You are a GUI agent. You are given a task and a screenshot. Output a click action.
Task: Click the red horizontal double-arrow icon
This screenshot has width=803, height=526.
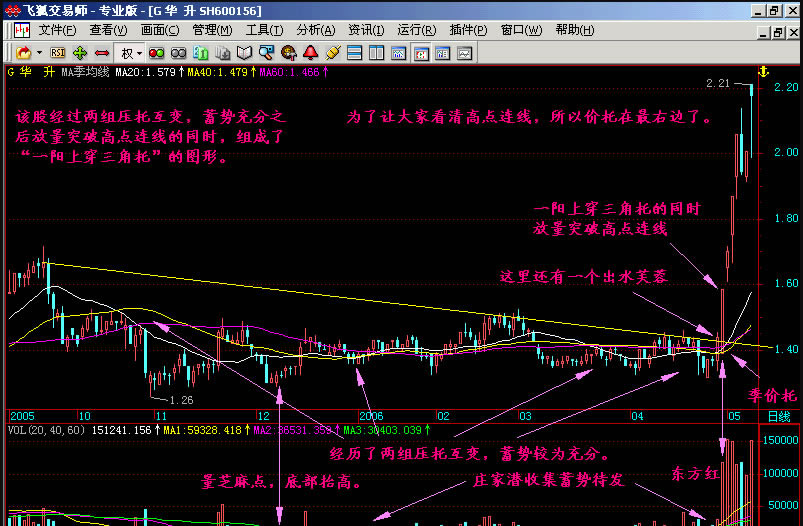pyautogui.click(x=100, y=52)
